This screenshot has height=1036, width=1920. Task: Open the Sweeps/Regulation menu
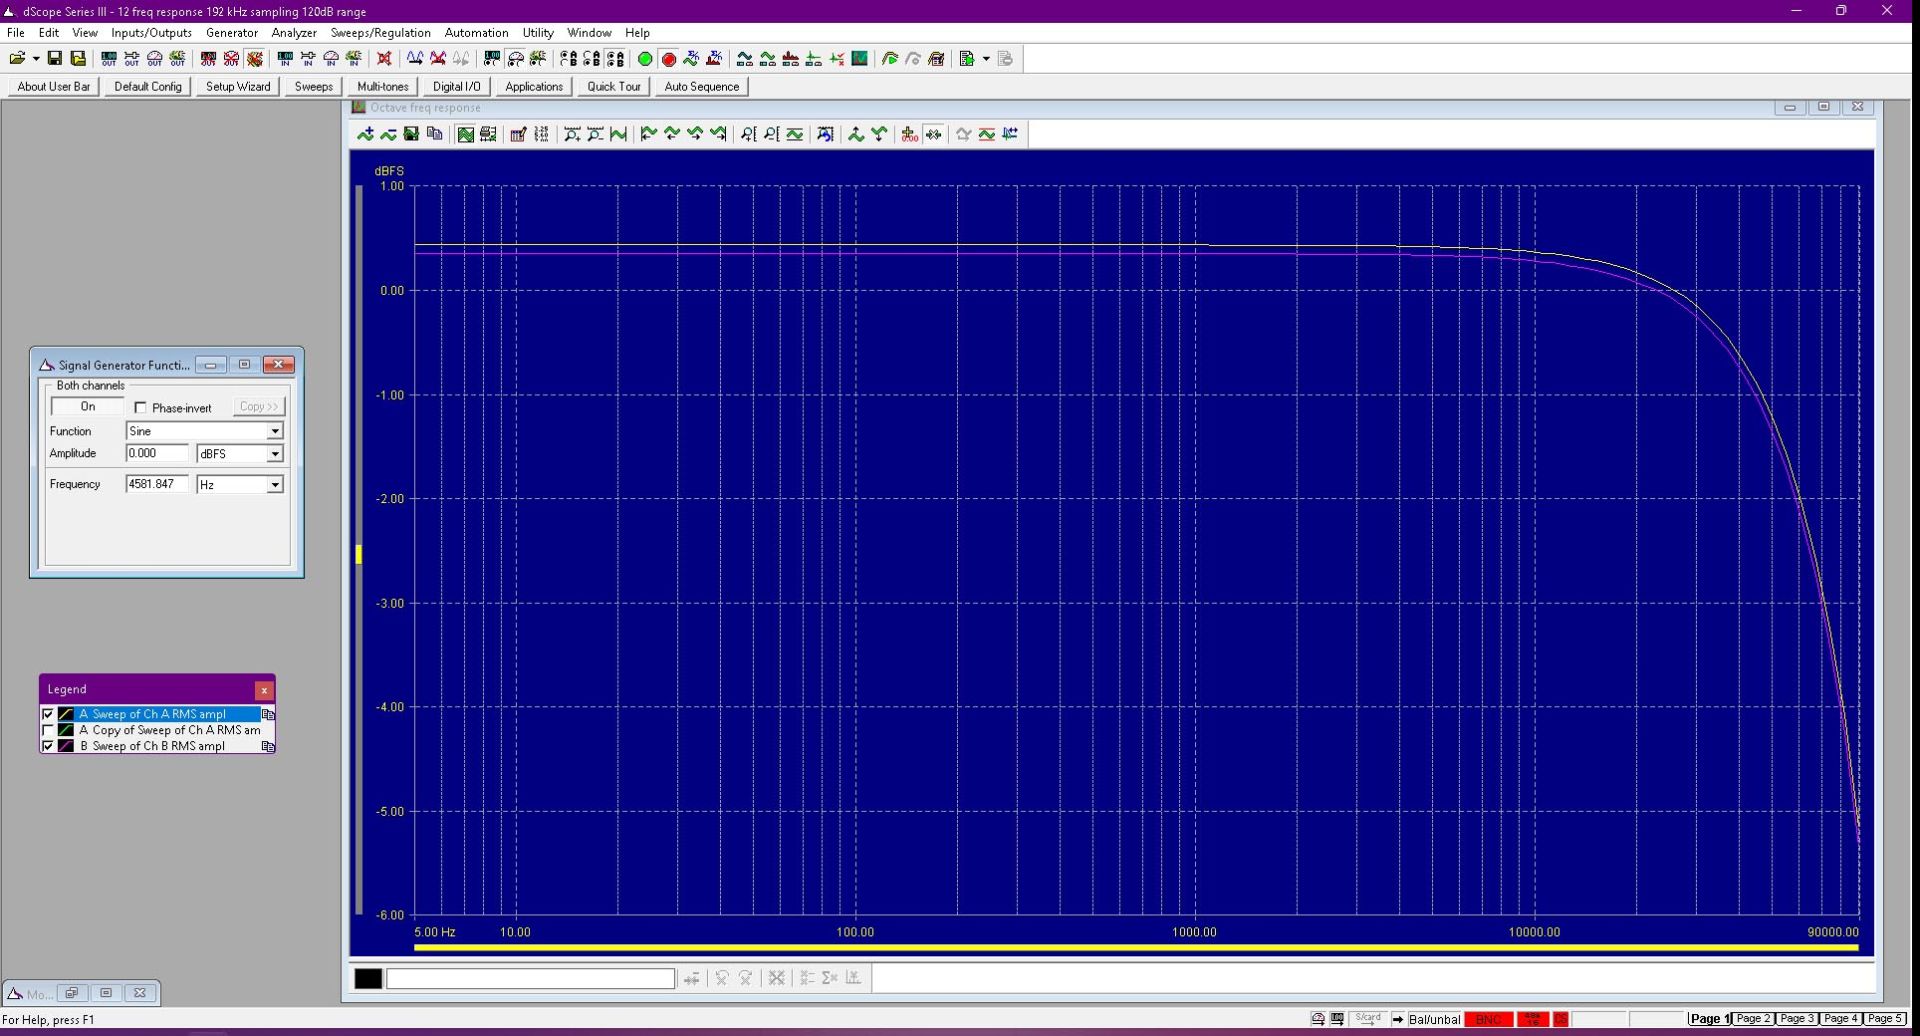[x=380, y=33]
